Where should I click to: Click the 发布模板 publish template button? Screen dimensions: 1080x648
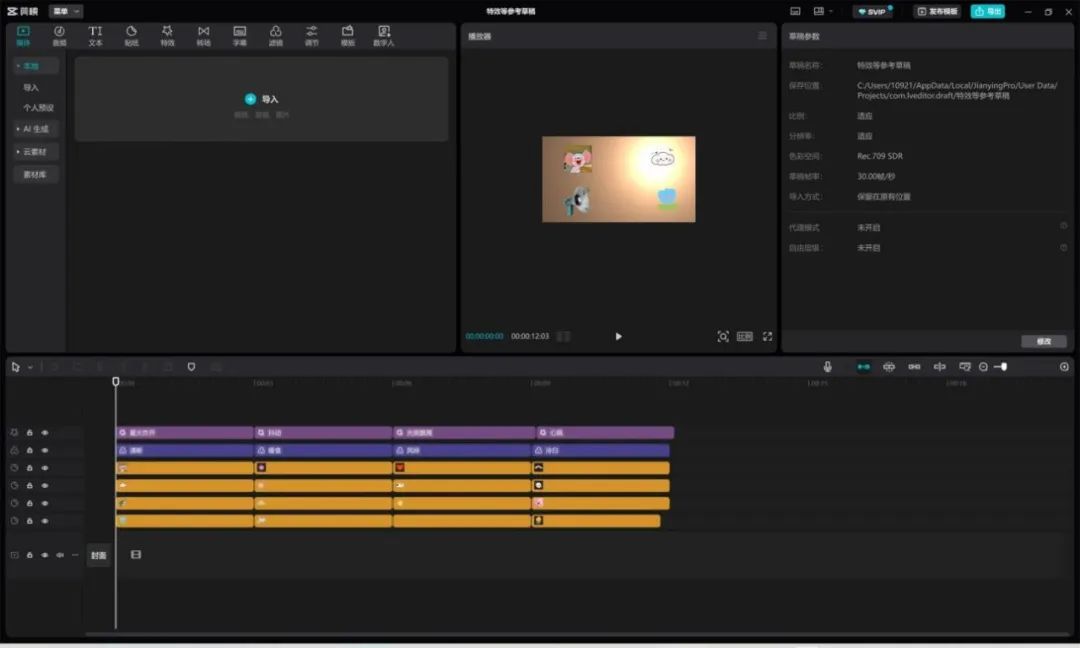(x=937, y=11)
